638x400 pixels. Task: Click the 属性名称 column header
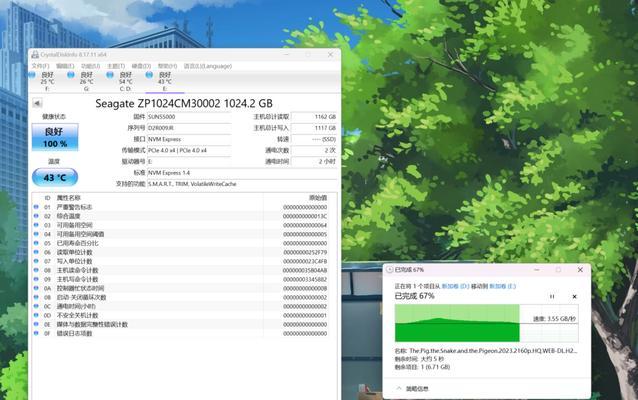coord(68,198)
